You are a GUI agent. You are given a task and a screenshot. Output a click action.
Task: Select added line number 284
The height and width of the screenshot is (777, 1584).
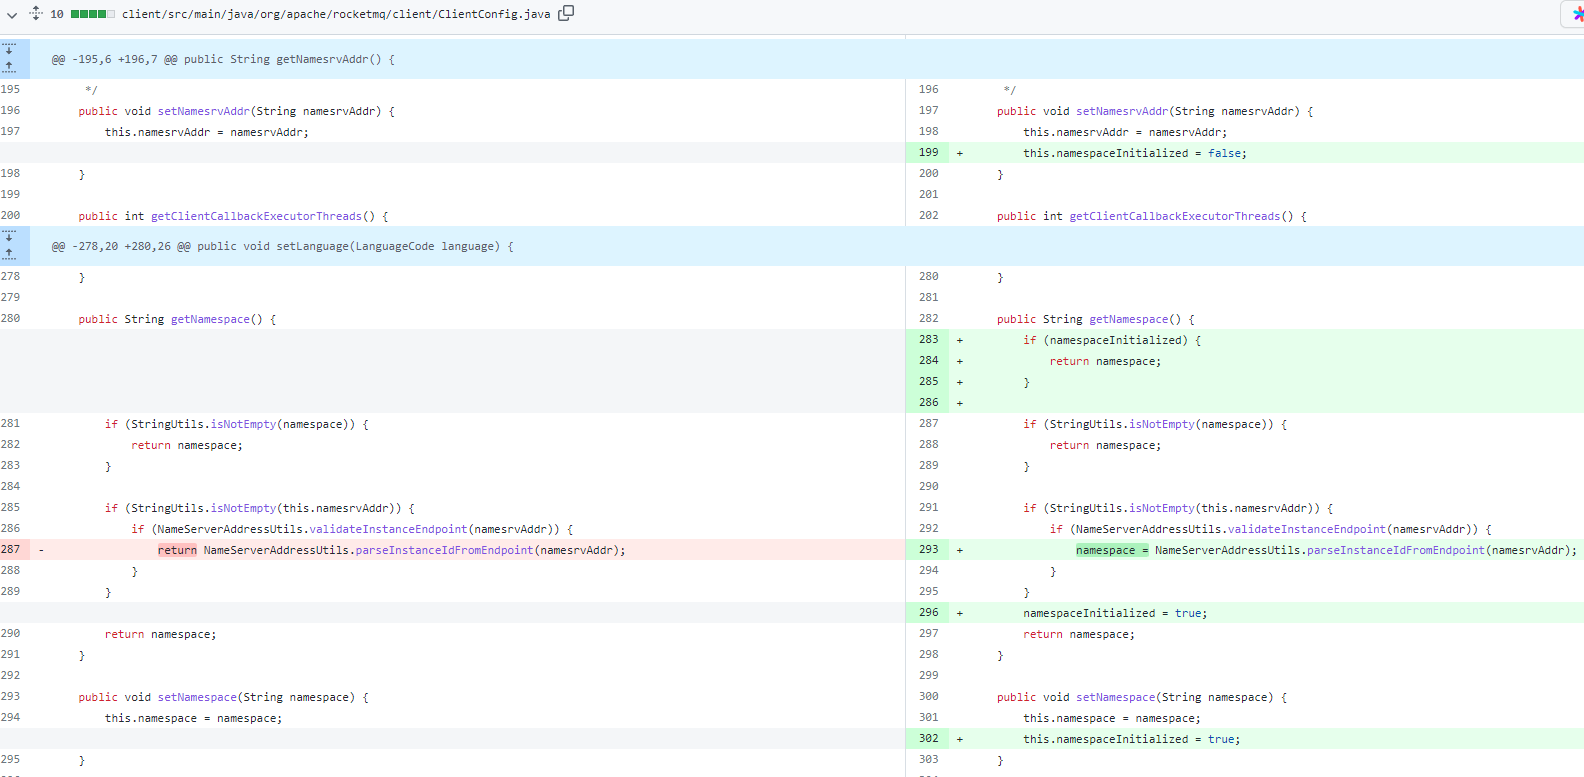(x=929, y=361)
